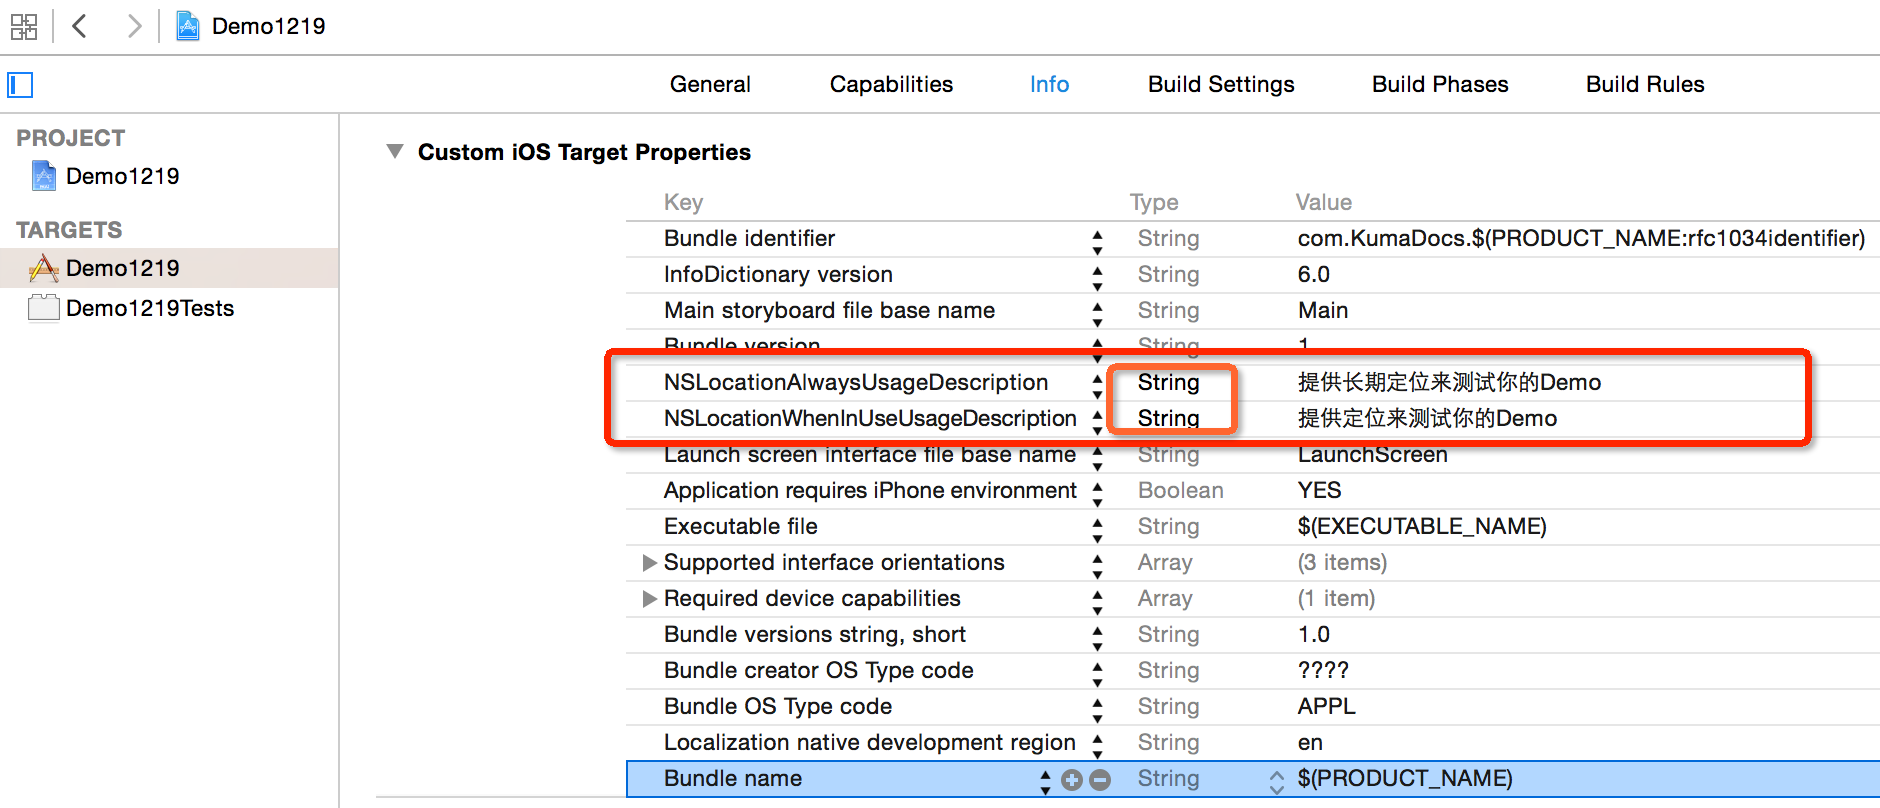The height and width of the screenshot is (808, 1880).
Task: Go back with the left arrow
Action: (80, 26)
